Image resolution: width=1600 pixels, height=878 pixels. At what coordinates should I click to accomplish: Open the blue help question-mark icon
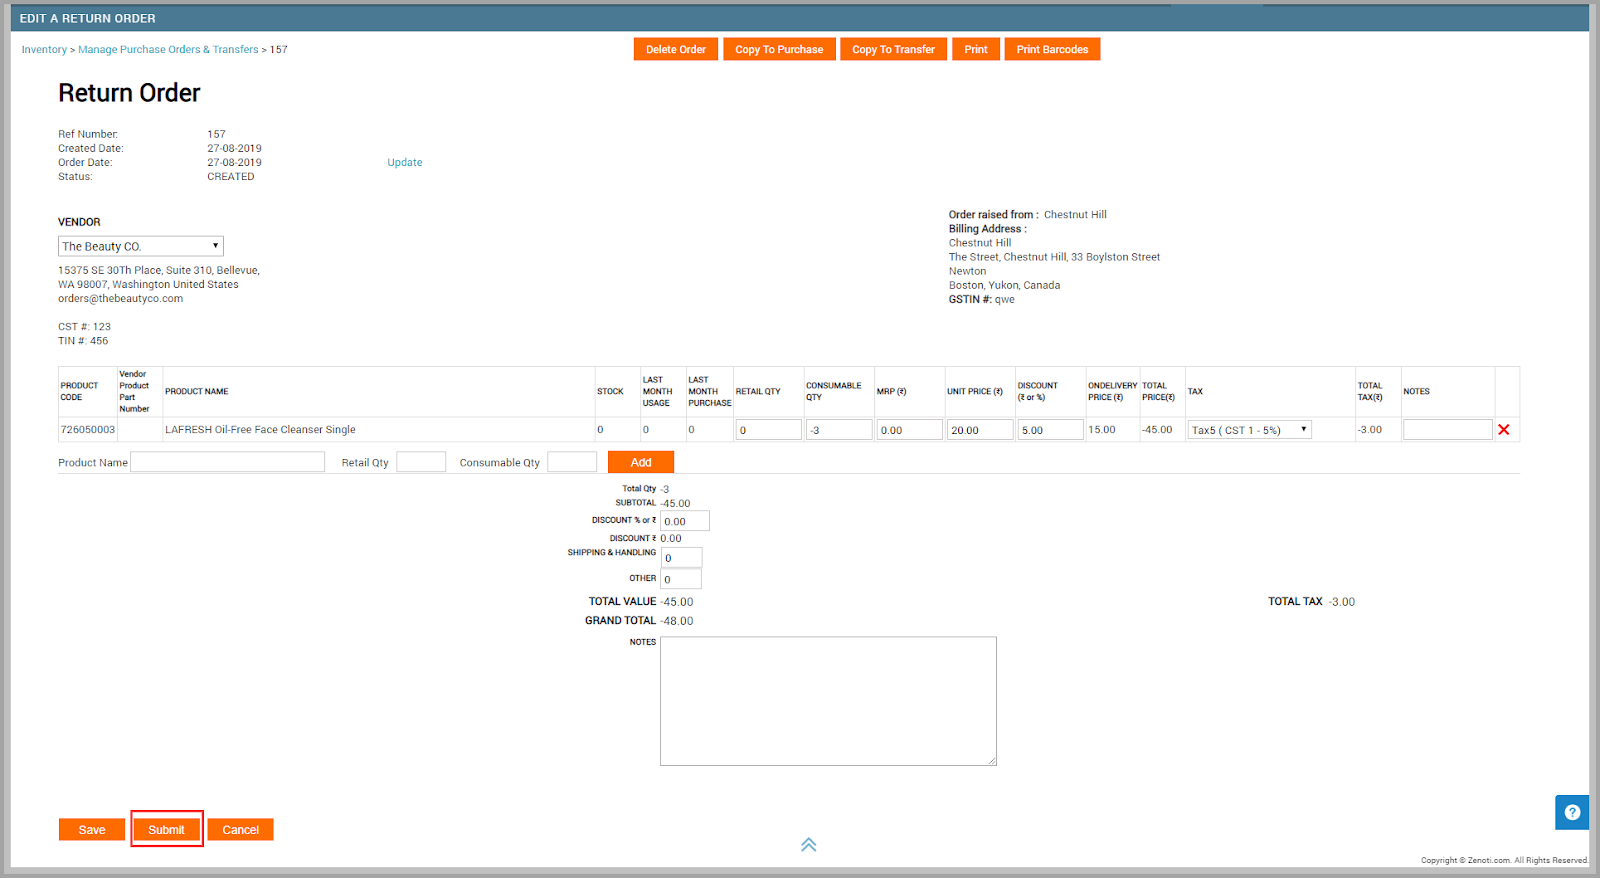coord(1572,812)
